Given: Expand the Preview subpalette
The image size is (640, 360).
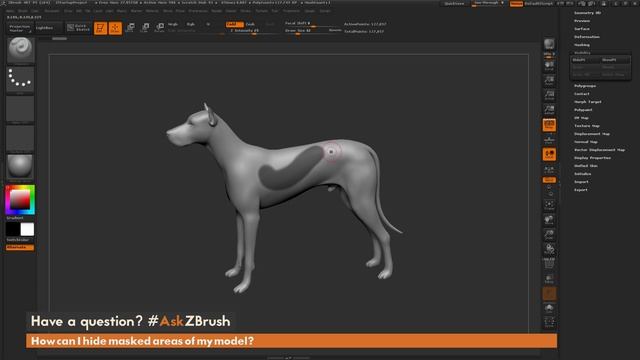Looking at the screenshot, I should pos(582,21).
